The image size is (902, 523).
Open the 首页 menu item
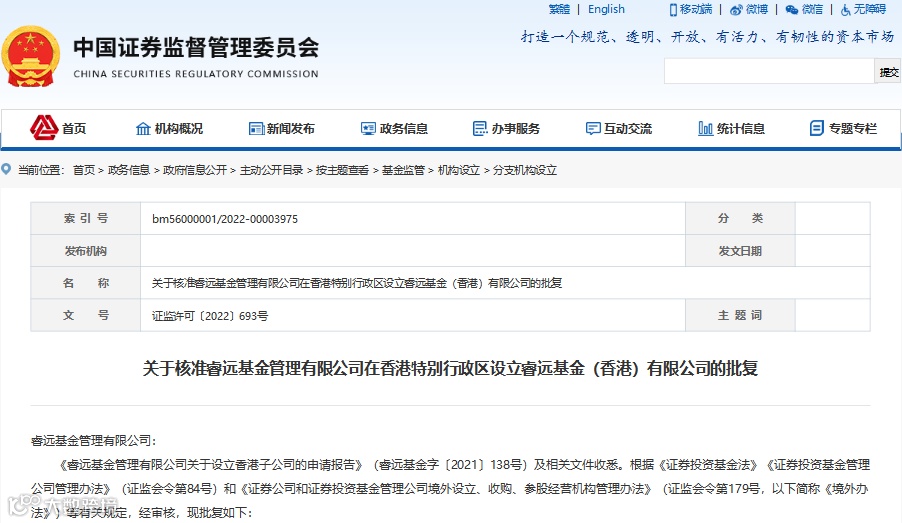point(74,129)
